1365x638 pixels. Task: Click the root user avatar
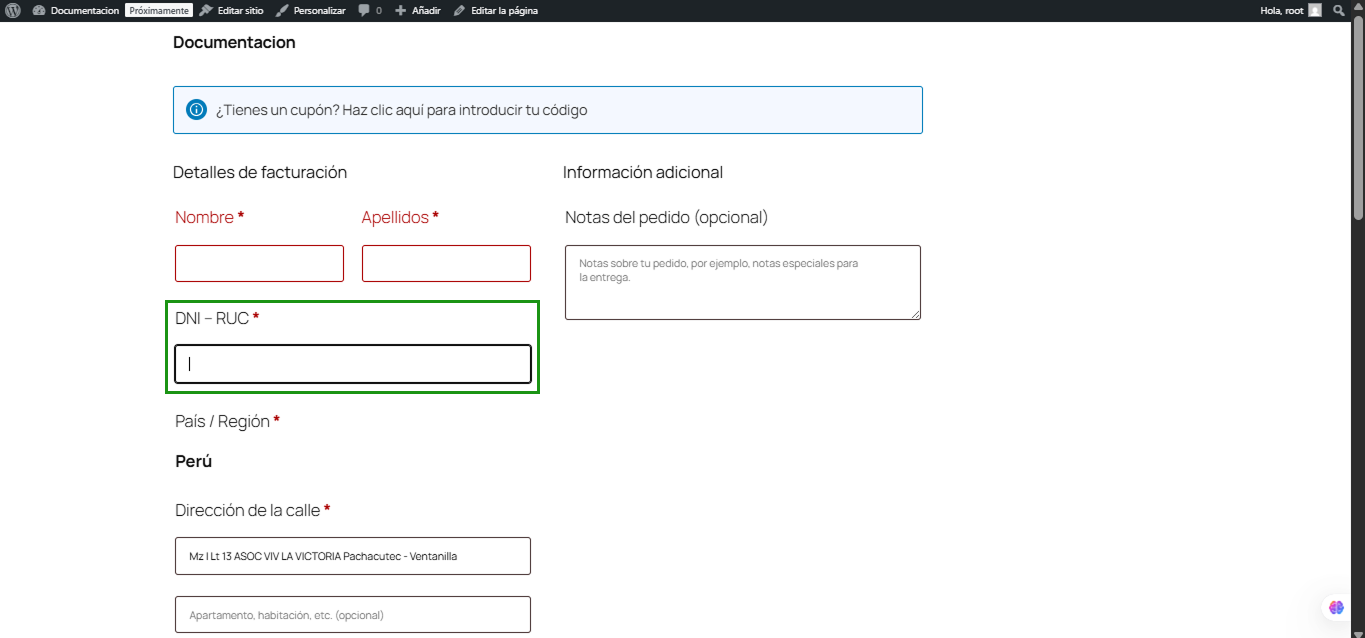click(1315, 10)
